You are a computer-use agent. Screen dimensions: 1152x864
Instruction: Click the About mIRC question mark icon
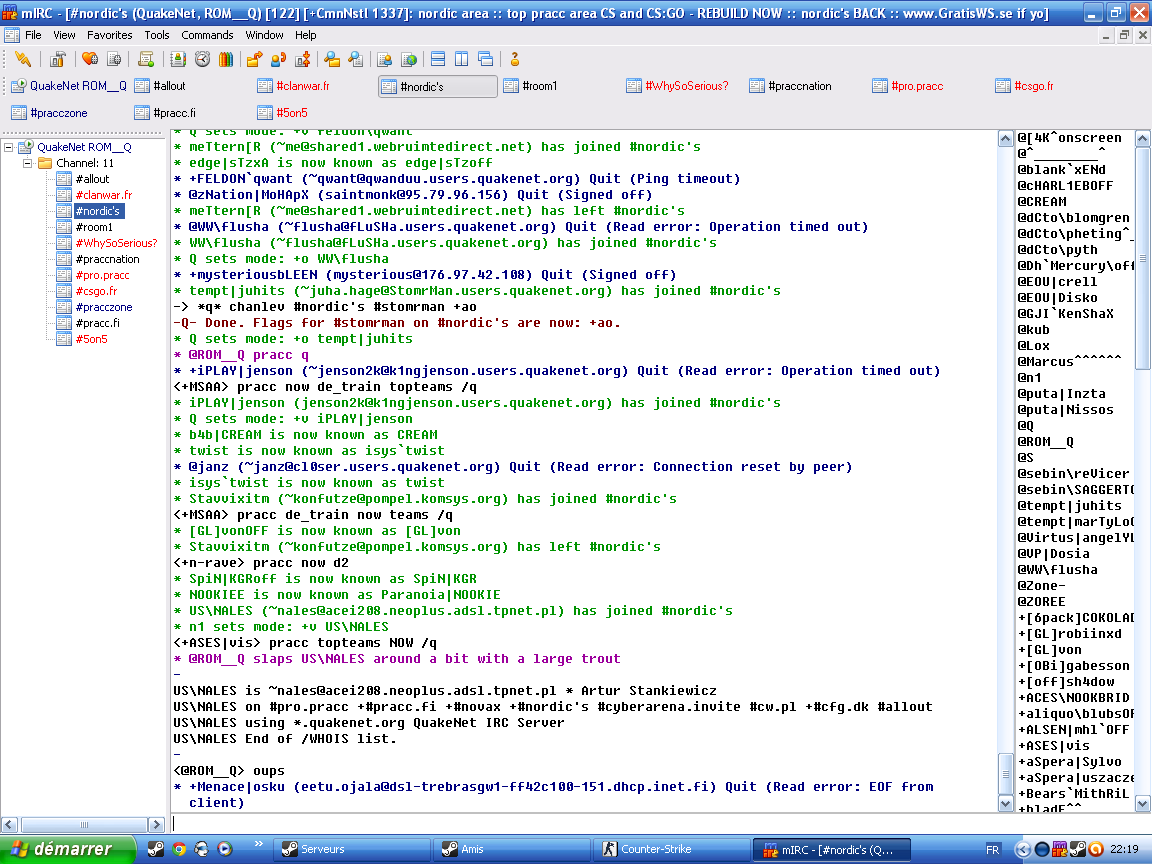pyautogui.click(x=515, y=59)
